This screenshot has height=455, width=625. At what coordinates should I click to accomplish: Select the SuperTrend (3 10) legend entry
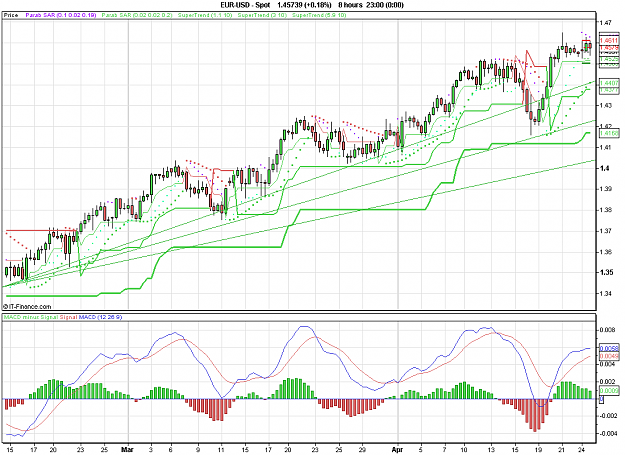pos(262,15)
